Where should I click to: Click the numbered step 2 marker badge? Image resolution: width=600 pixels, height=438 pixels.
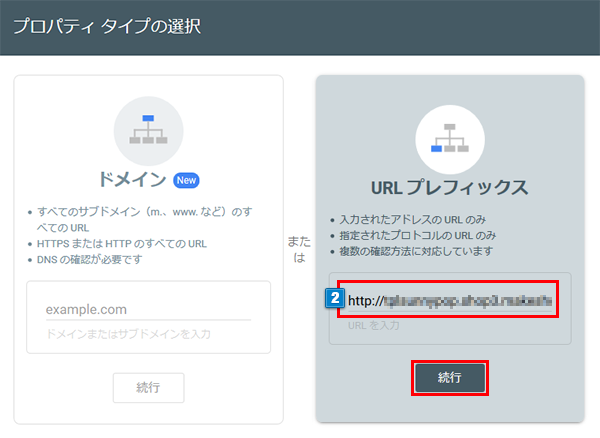[337, 298]
